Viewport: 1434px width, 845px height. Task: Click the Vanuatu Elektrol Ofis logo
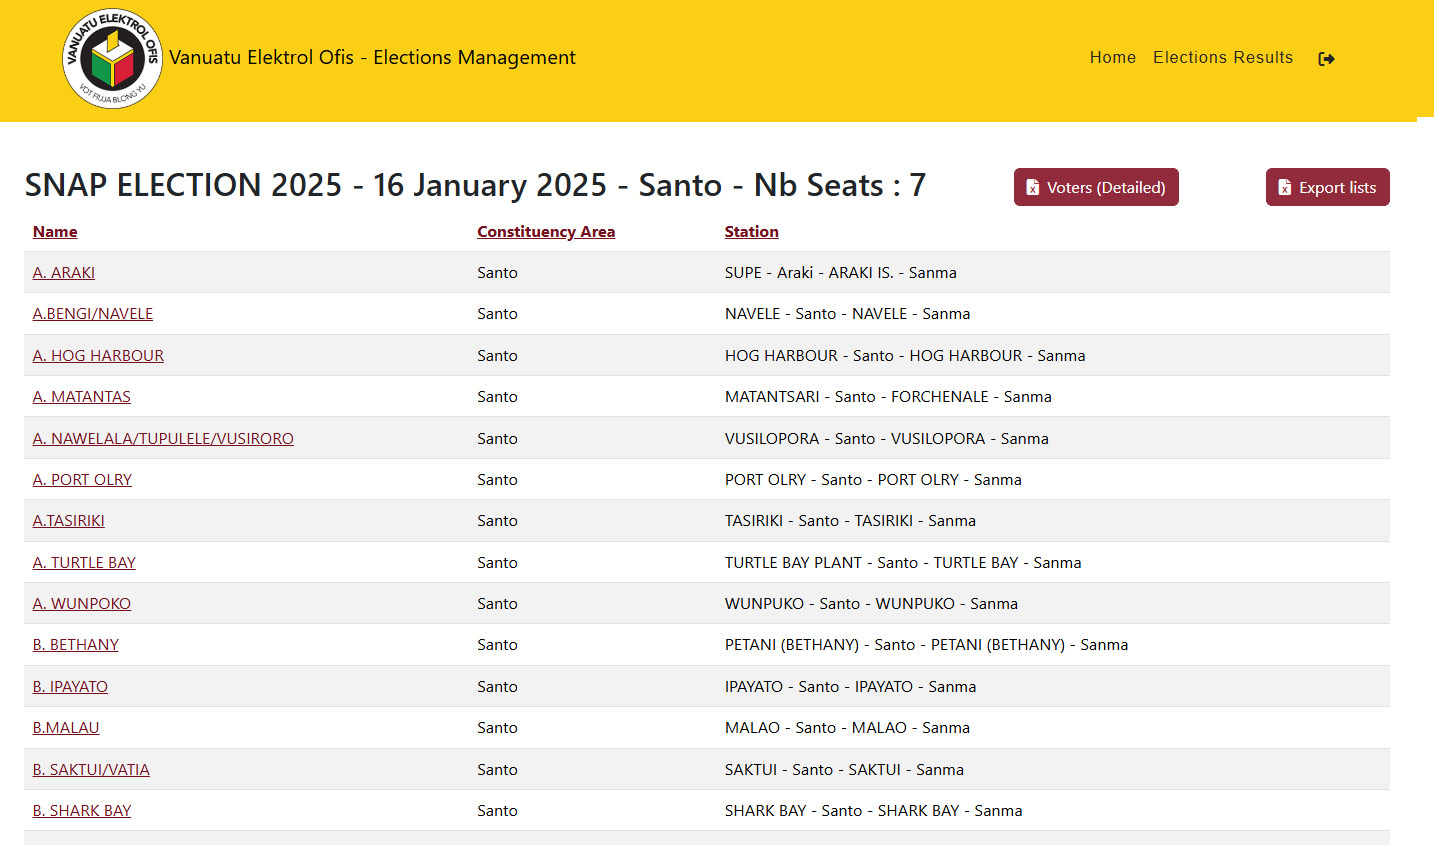pos(112,59)
